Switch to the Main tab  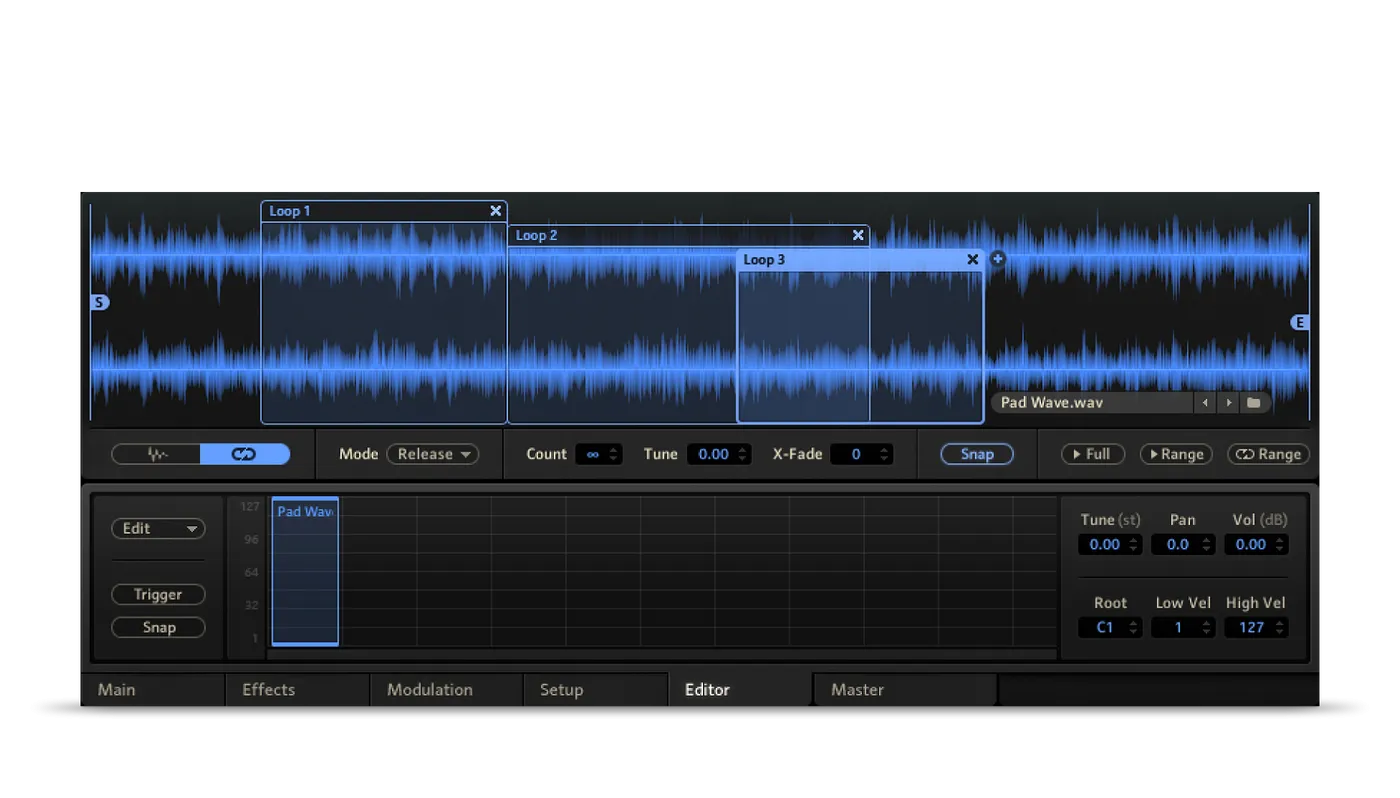(x=153, y=690)
